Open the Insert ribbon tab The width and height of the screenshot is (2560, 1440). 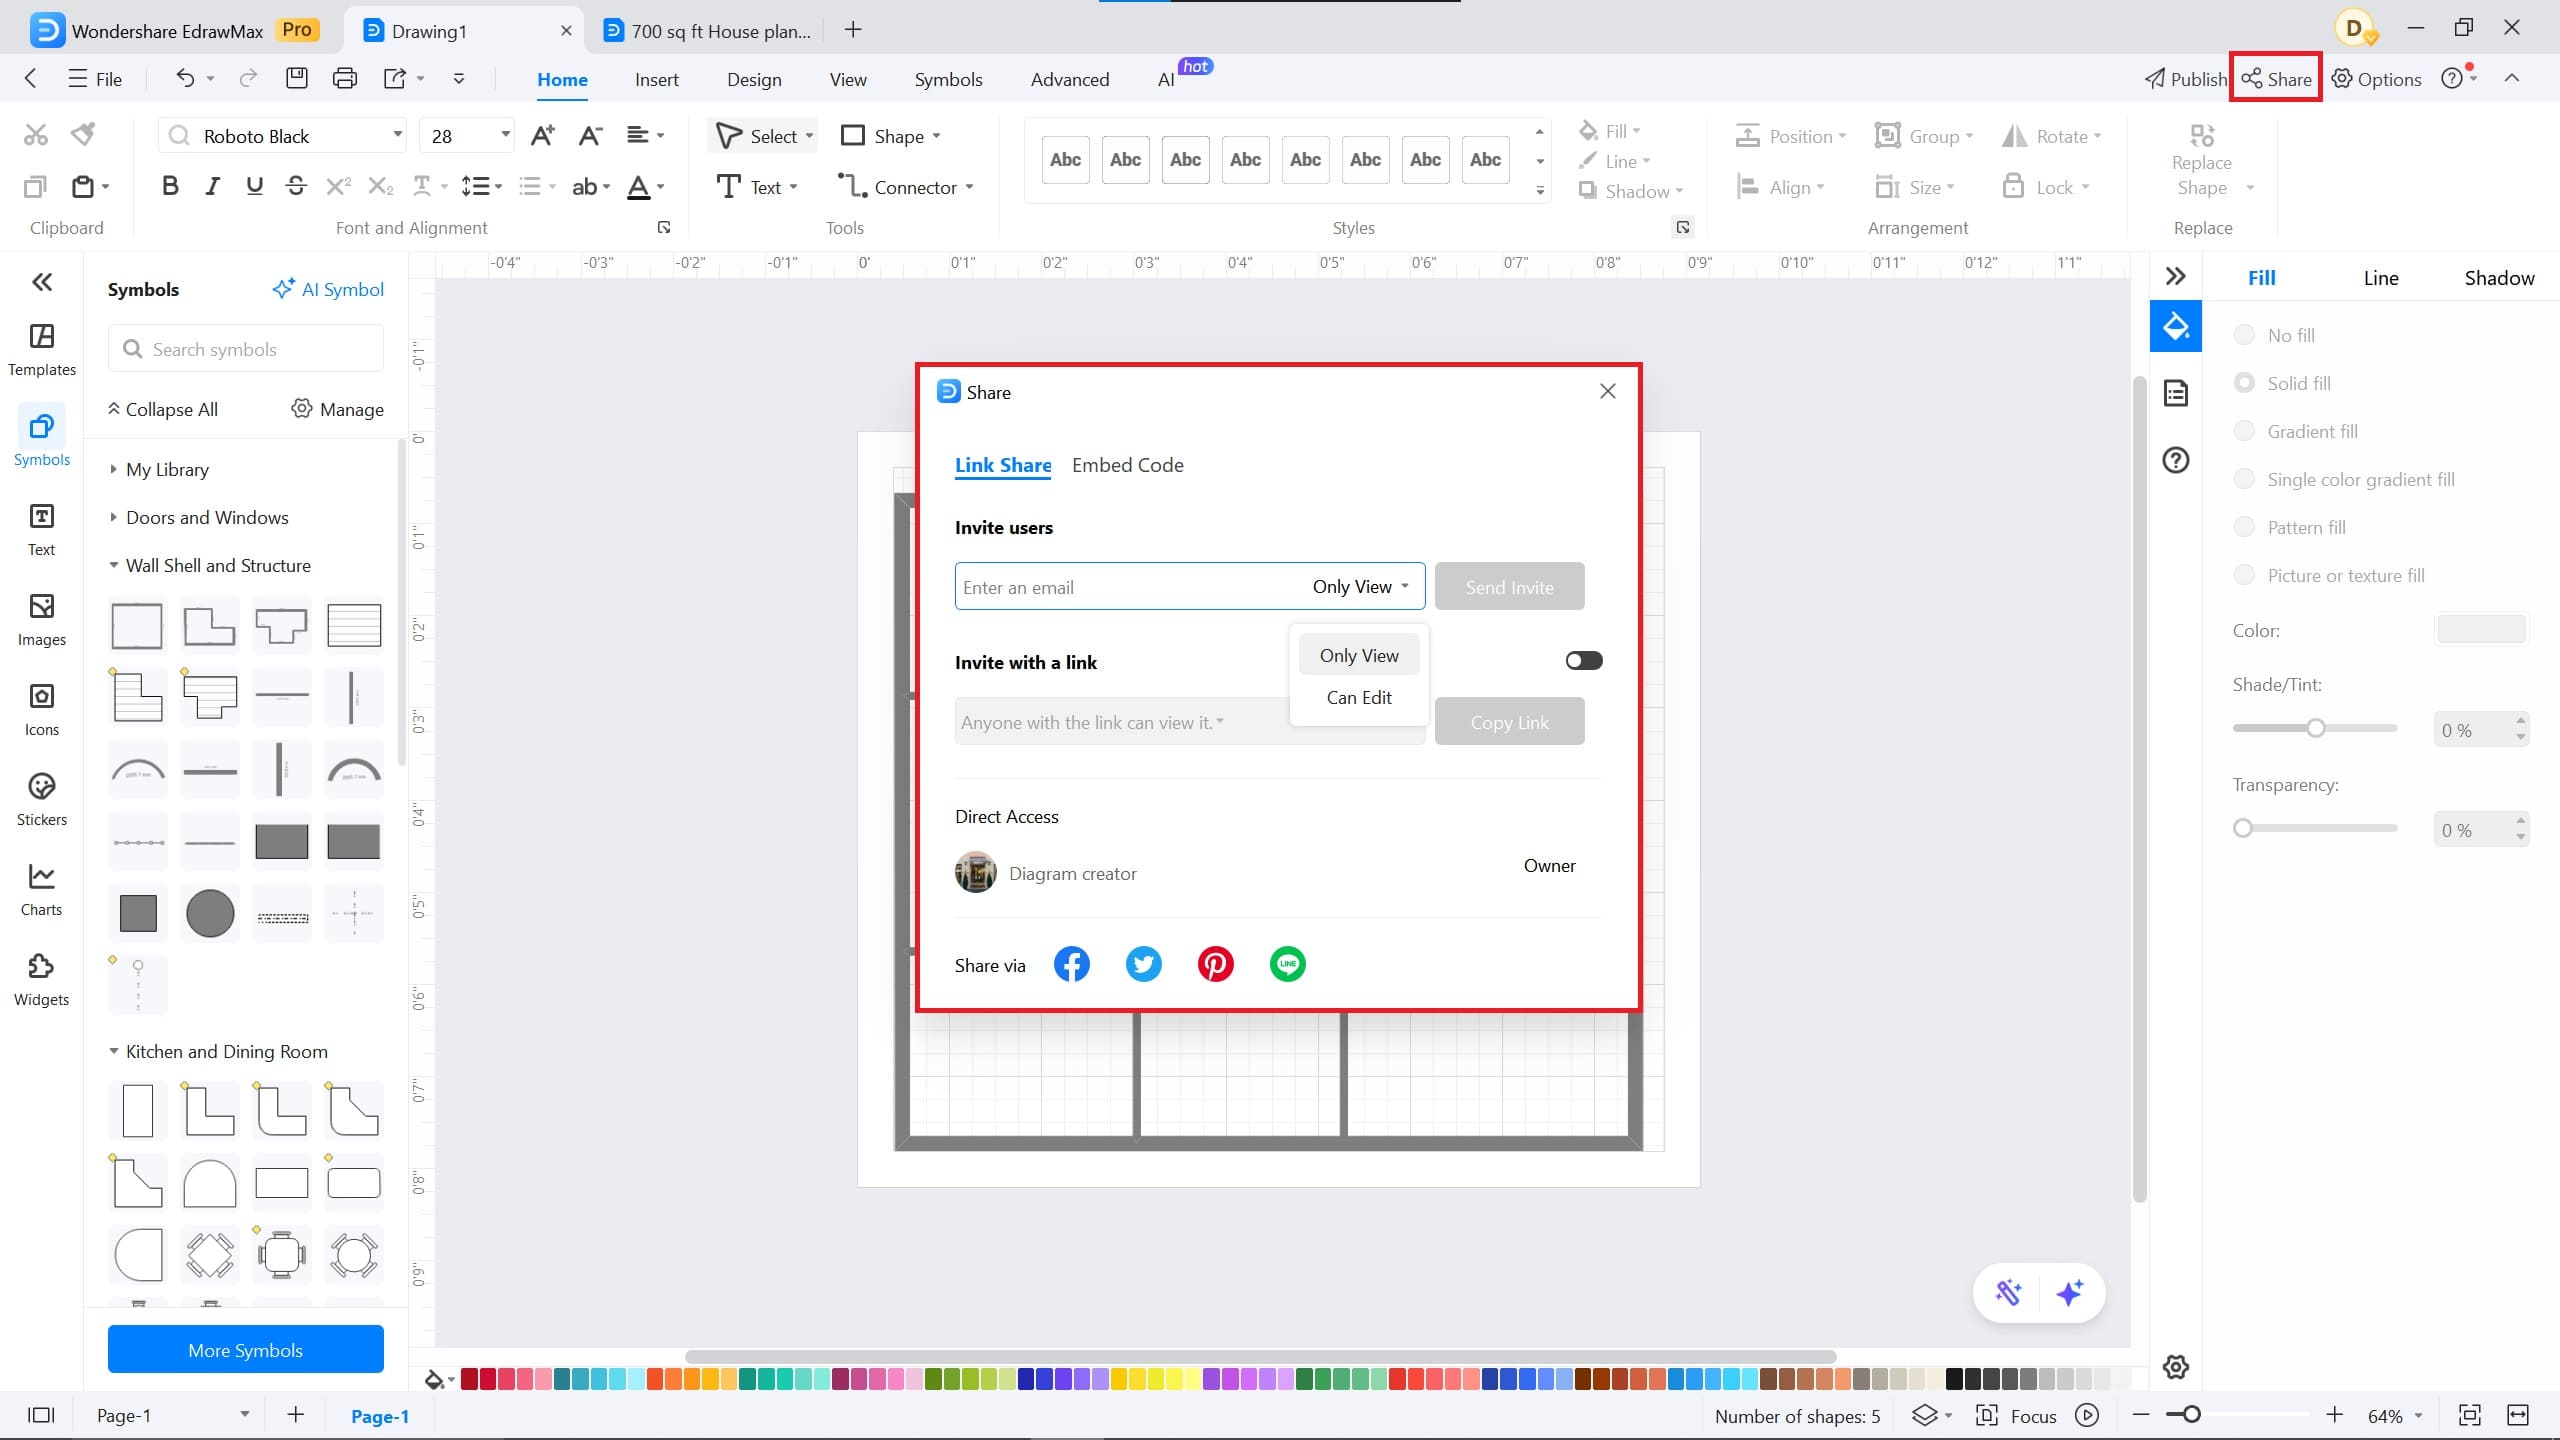(656, 79)
